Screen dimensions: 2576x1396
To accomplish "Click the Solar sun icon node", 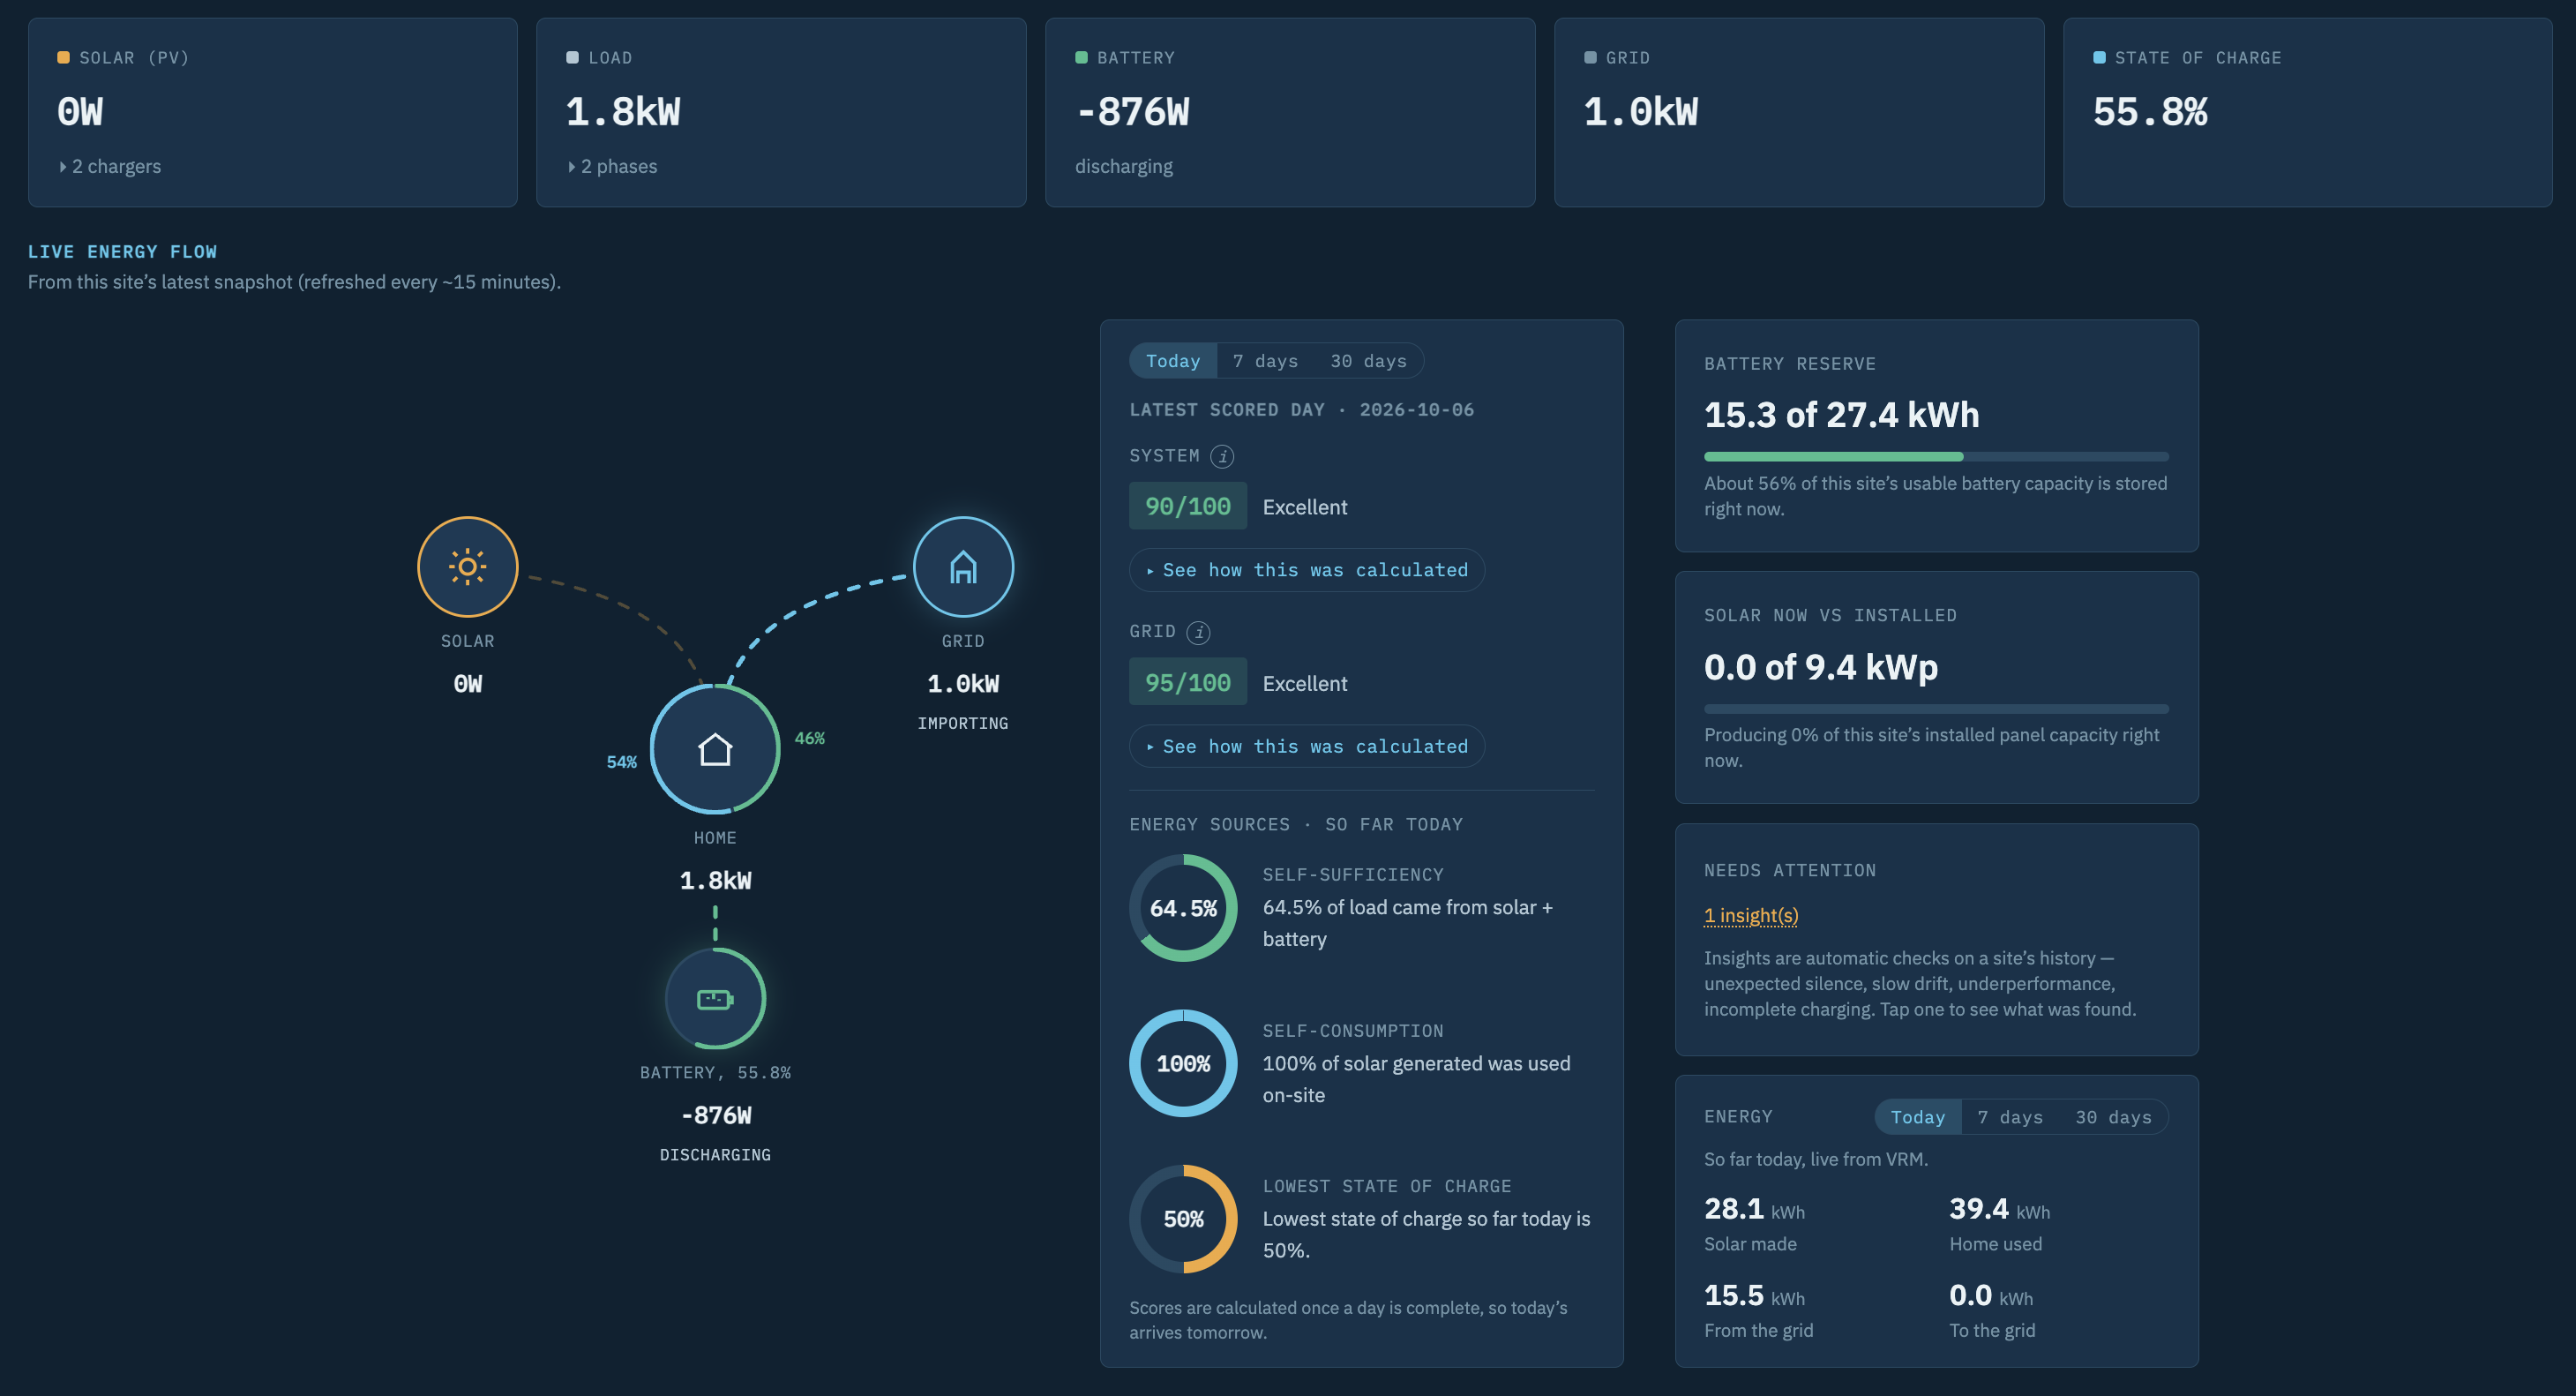I will point(467,566).
